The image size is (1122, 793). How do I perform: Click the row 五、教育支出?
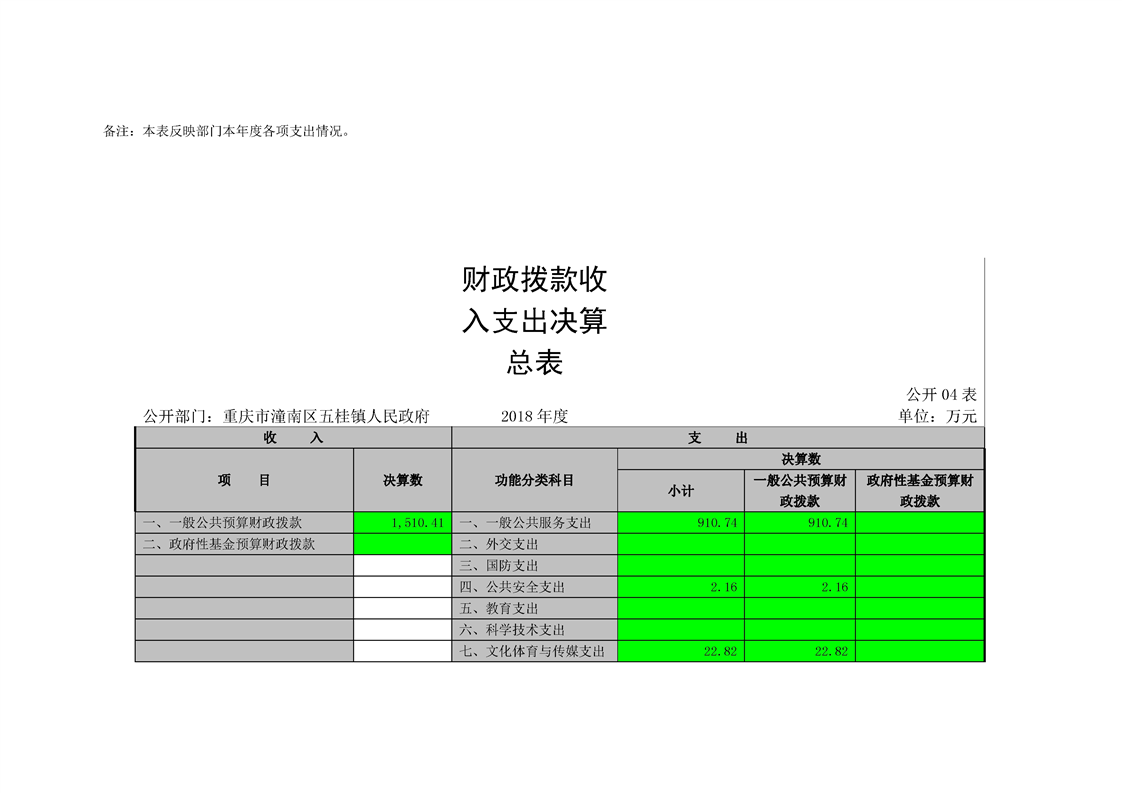coord(535,608)
